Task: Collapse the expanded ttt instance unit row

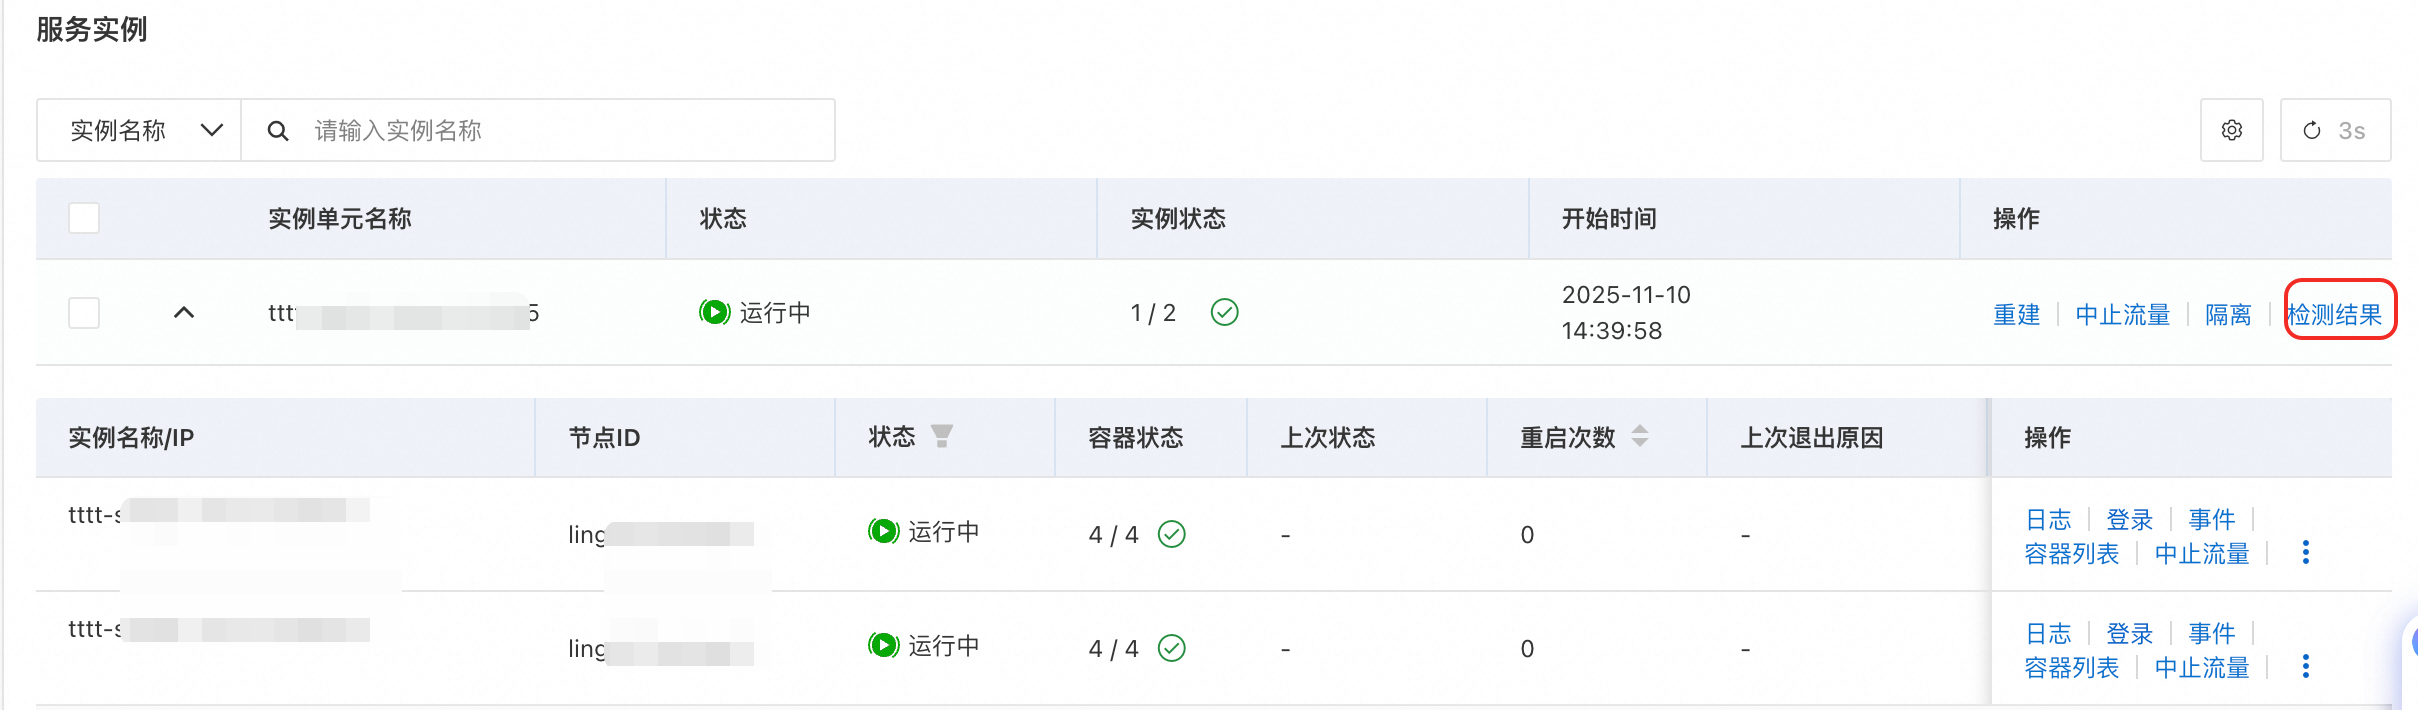Action: pos(184,313)
